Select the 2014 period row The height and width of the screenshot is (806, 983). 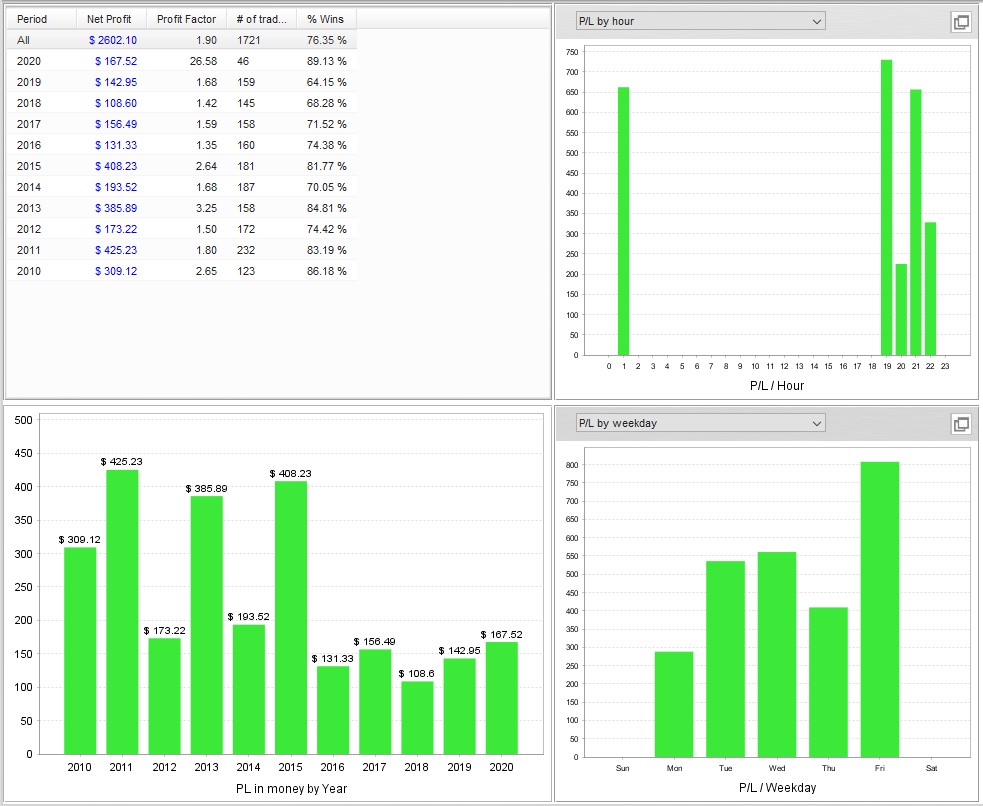coord(182,187)
